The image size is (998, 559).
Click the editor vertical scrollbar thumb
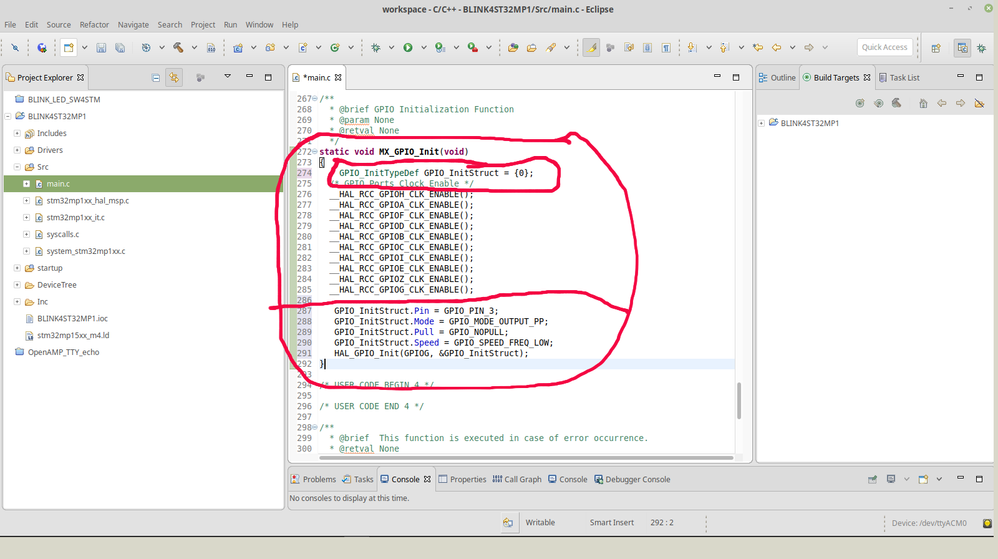coord(739,400)
